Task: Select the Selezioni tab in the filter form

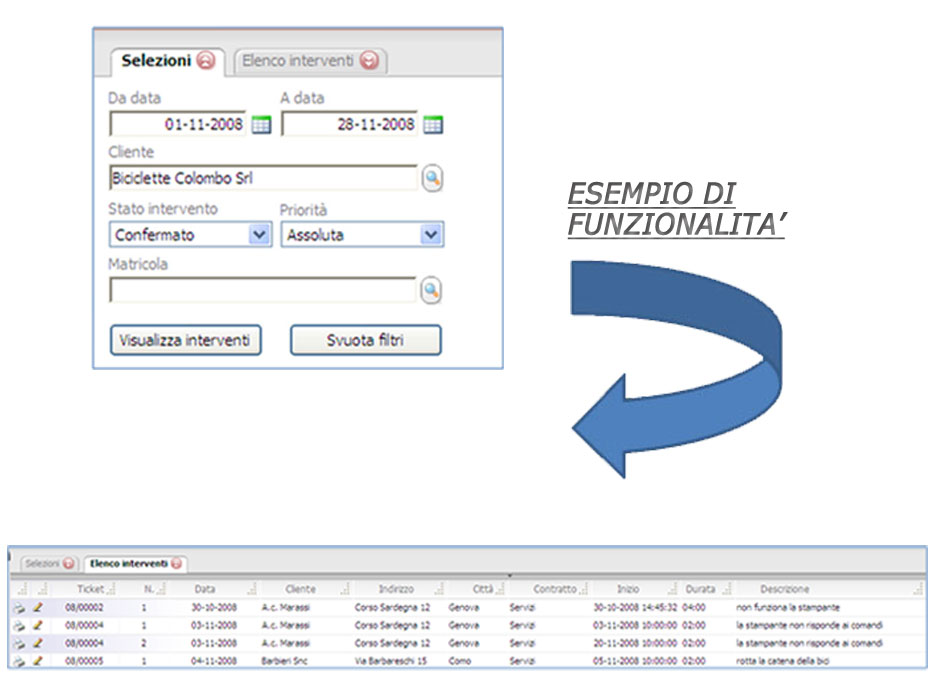Action: click(x=168, y=61)
